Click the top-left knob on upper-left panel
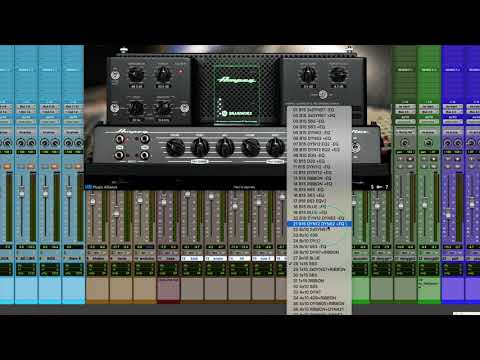The width and height of the screenshot is (480, 360). click(136, 74)
